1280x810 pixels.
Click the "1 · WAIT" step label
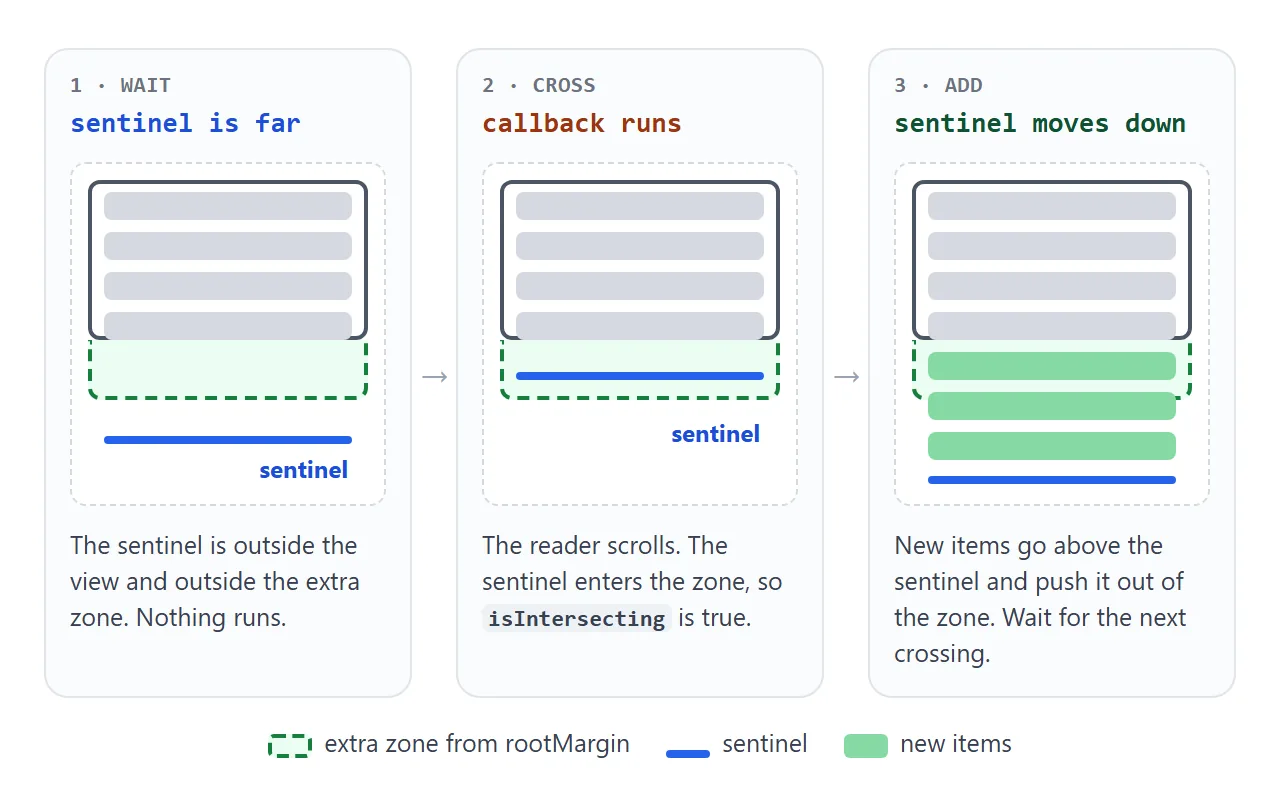120,85
